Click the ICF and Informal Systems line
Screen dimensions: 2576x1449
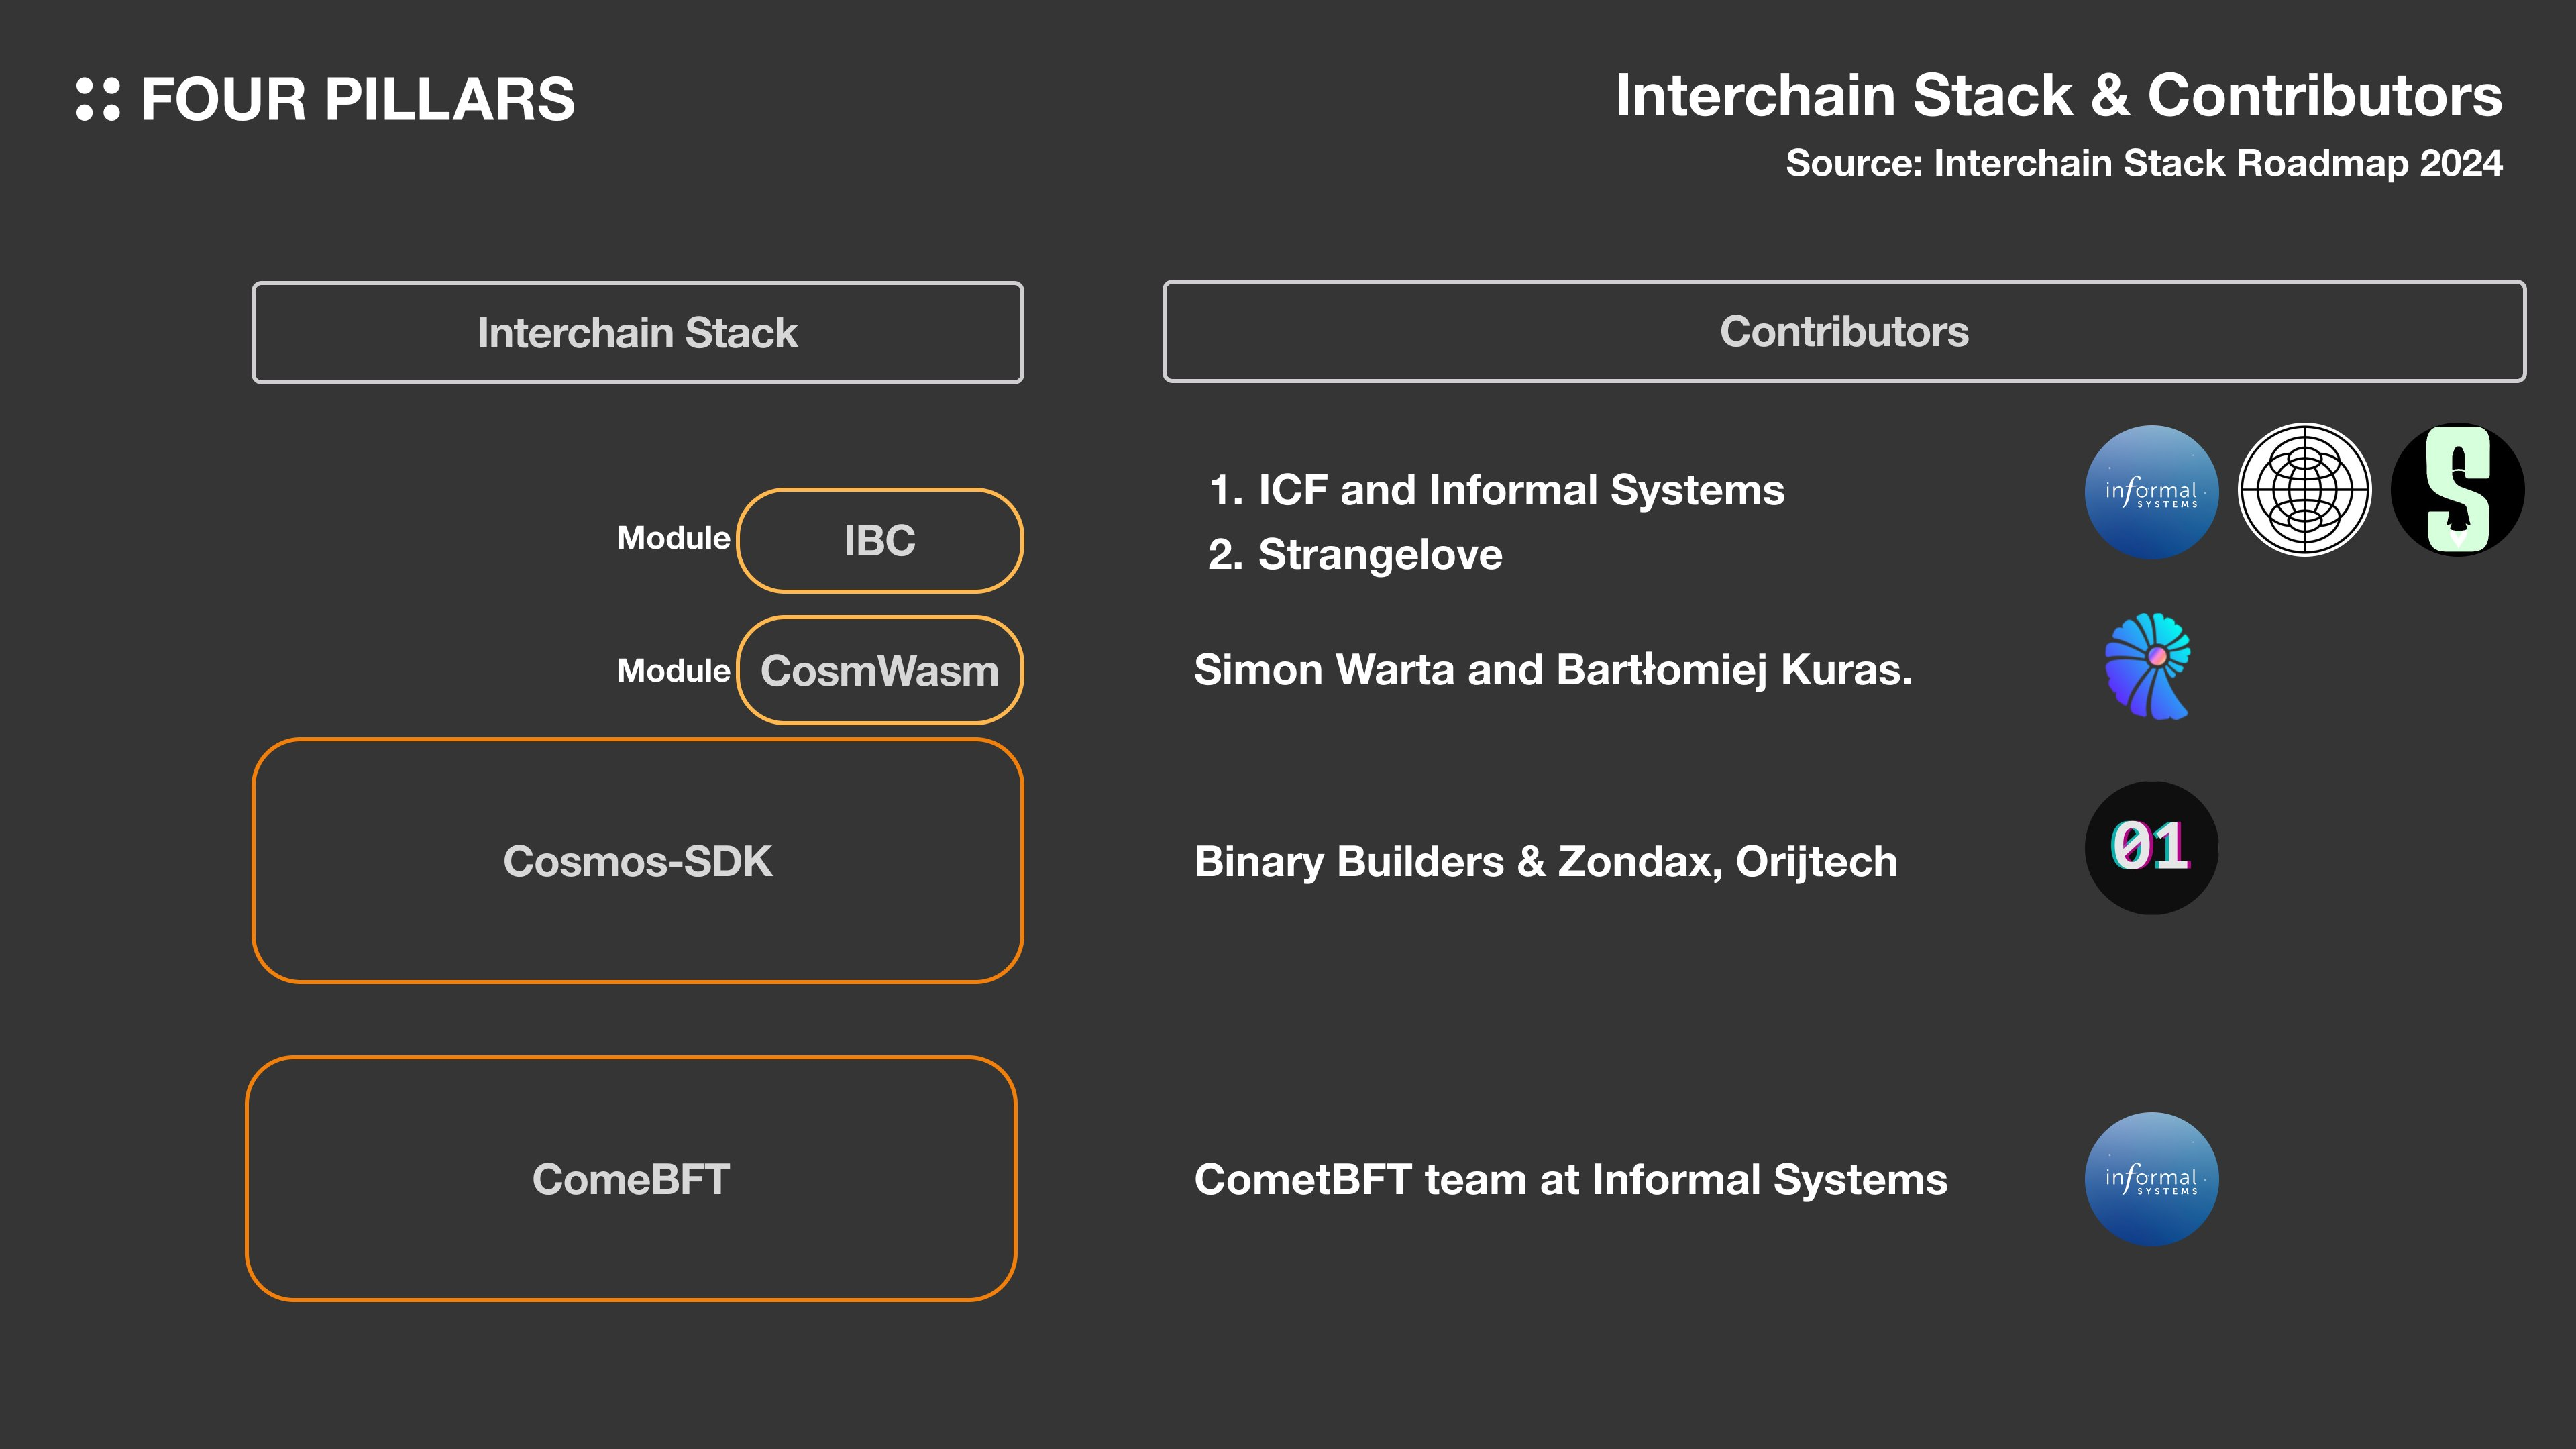(1496, 490)
